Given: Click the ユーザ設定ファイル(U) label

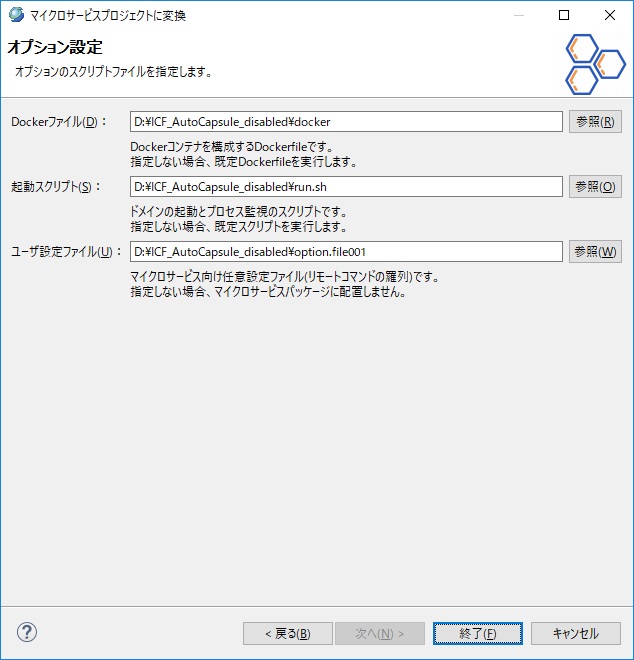Looking at the screenshot, I should 66,252.
